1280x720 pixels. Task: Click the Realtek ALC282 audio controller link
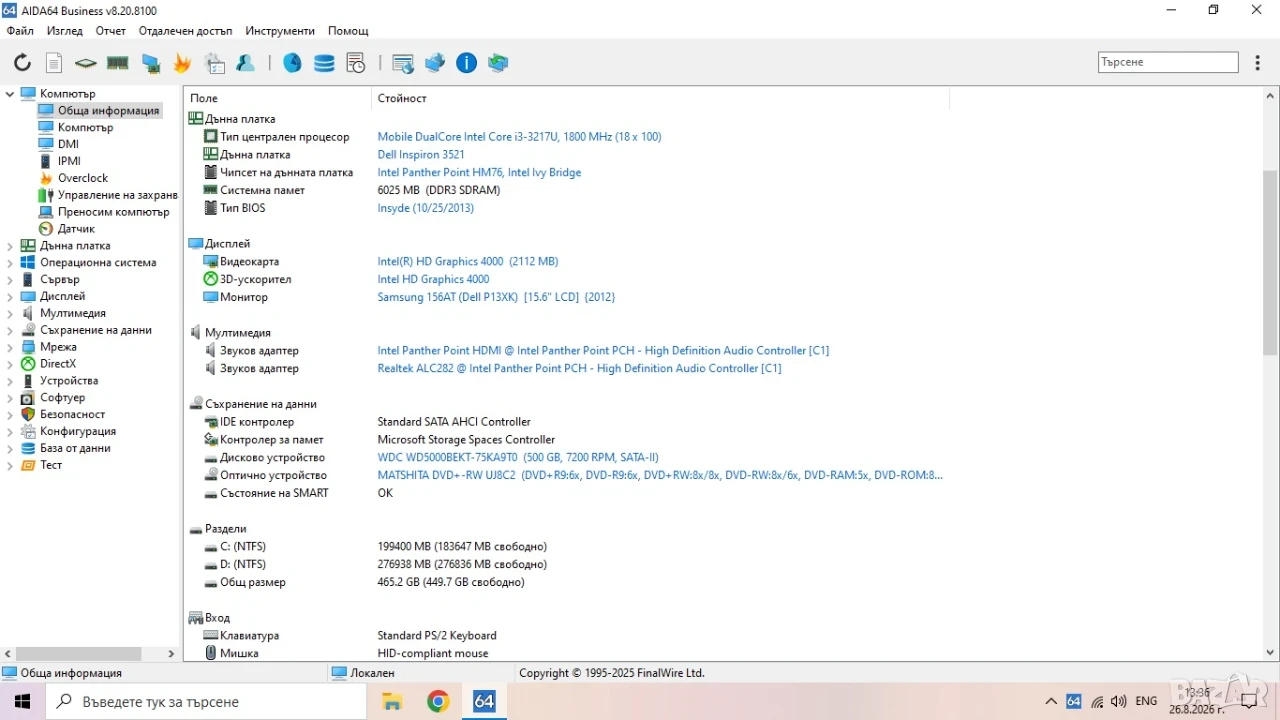click(579, 368)
